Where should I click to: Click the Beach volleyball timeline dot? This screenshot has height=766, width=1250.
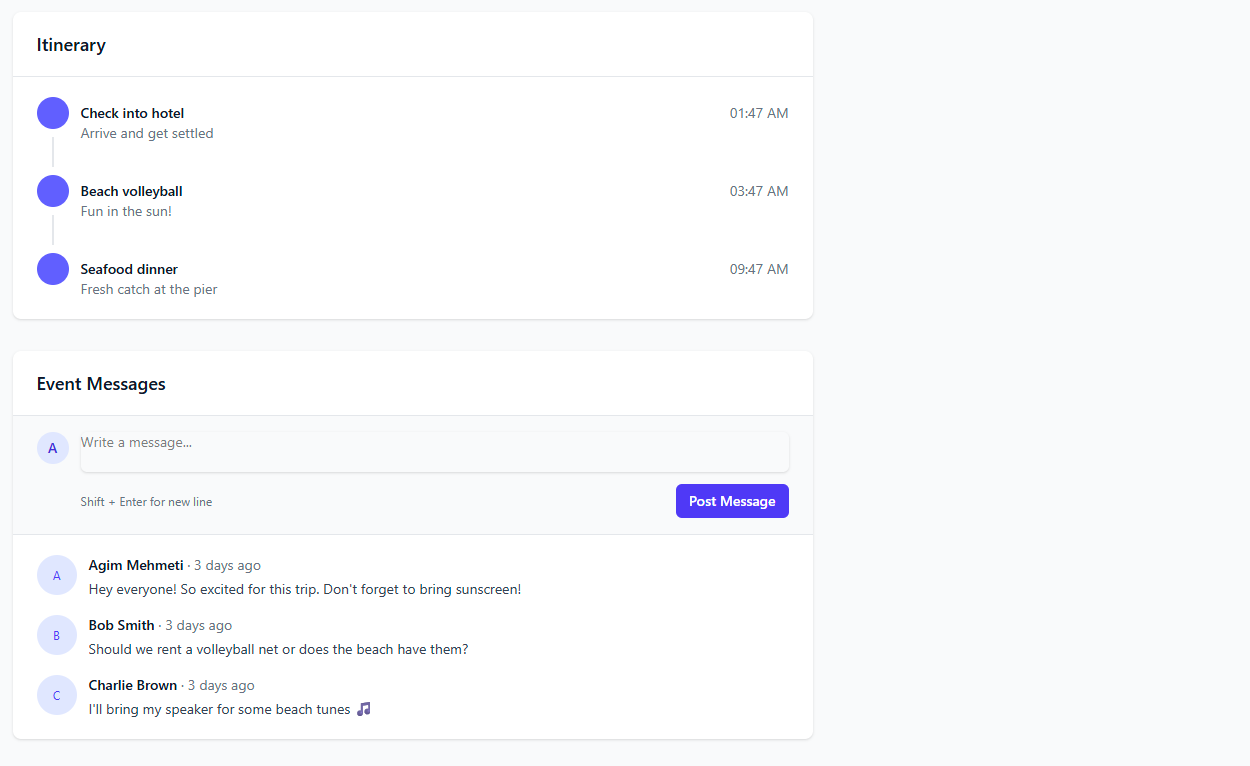[52, 190]
